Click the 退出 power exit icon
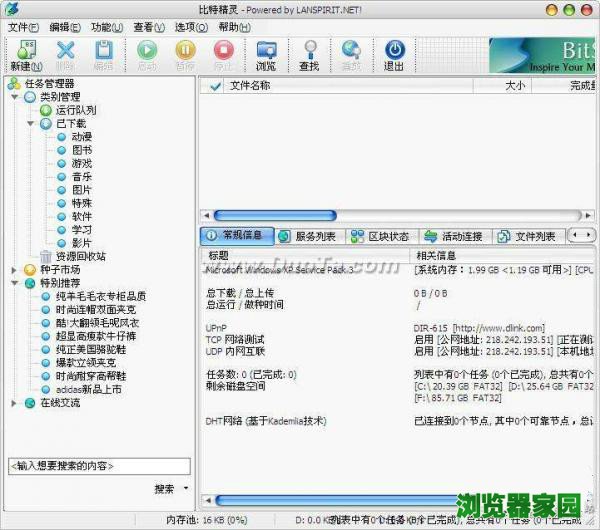 coord(394,55)
